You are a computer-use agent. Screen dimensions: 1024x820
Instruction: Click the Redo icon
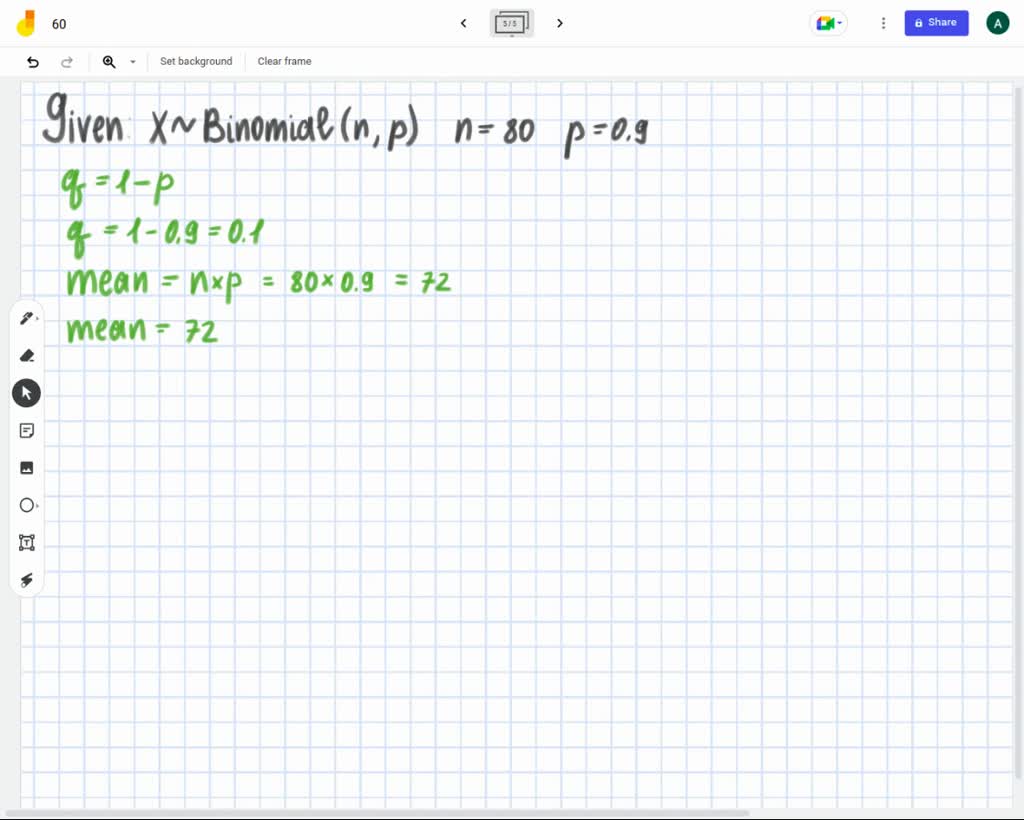[x=67, y=61]
